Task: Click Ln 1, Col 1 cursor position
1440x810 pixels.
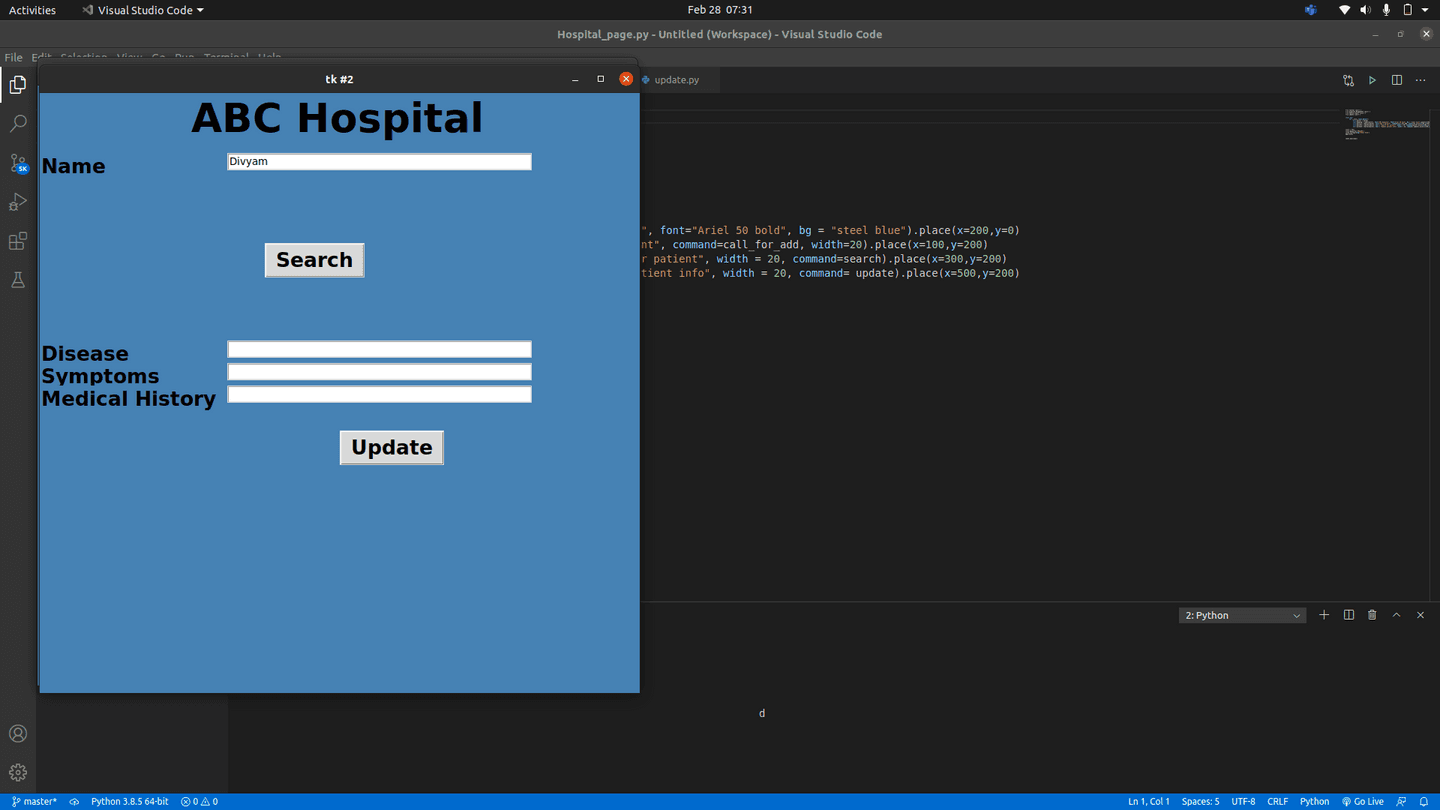Action: (1149, 801)
